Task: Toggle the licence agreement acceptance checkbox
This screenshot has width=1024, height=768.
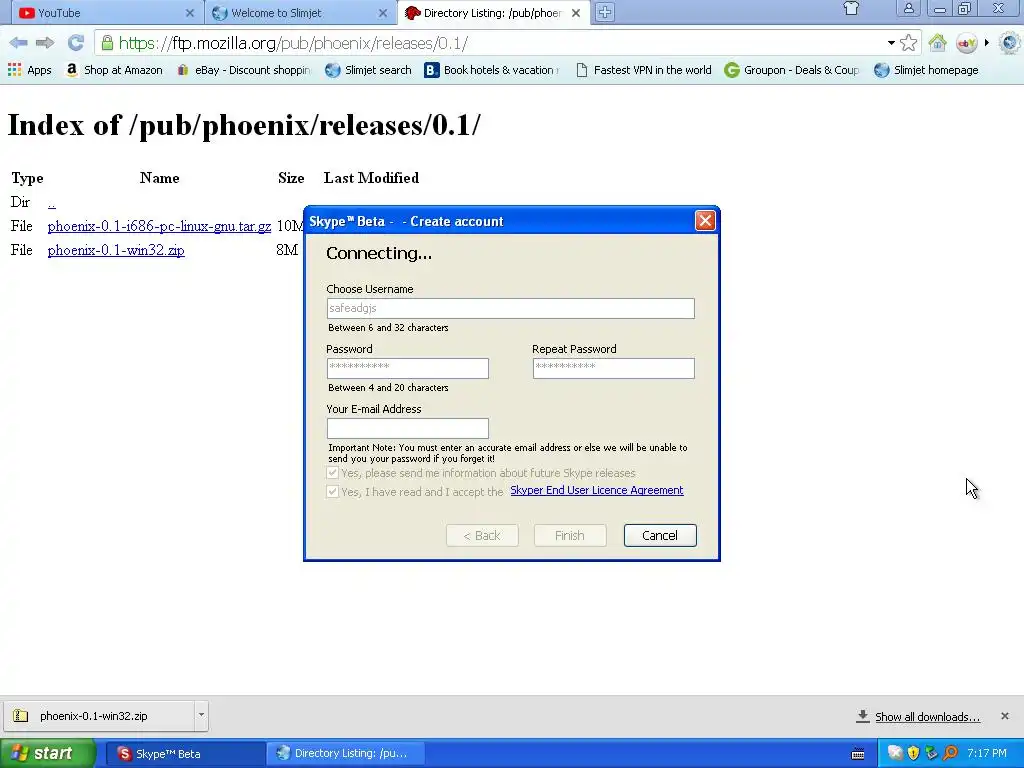Action: coord(332,492)
